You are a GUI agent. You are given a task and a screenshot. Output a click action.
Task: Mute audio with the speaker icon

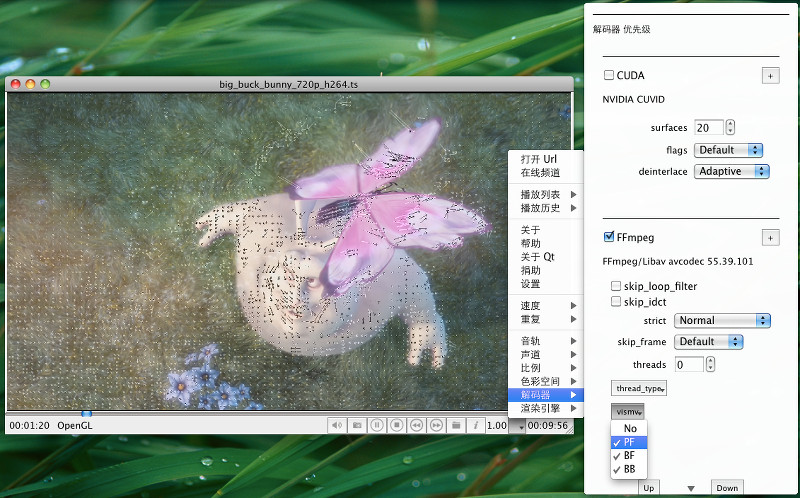(x=337, y=425)
